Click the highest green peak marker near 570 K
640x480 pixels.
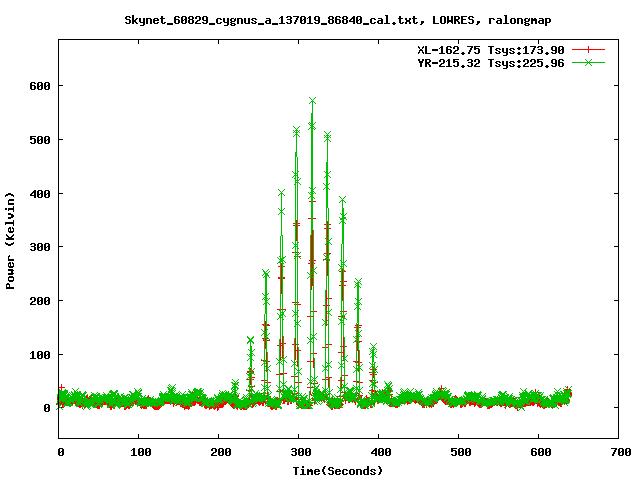pyautogui.click(x=313, y=101)
